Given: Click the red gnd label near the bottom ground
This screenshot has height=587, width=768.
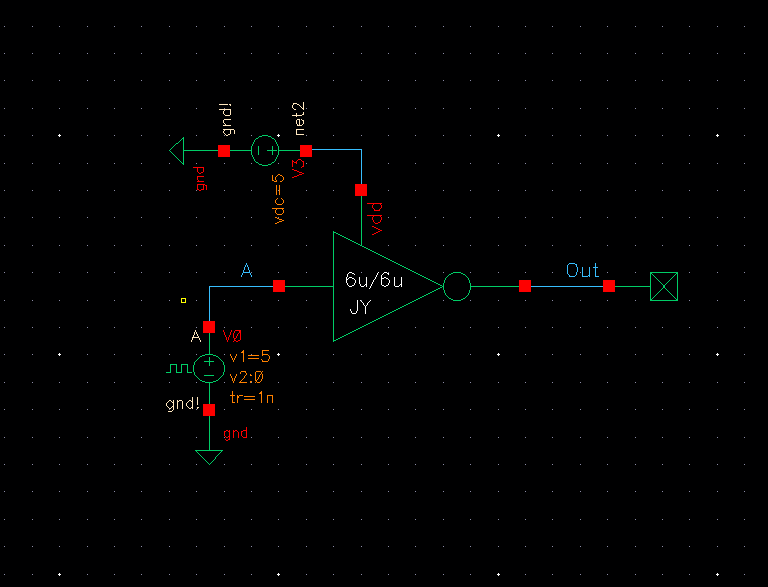Looking at the screenshot, I should click(x=236, y=434).
